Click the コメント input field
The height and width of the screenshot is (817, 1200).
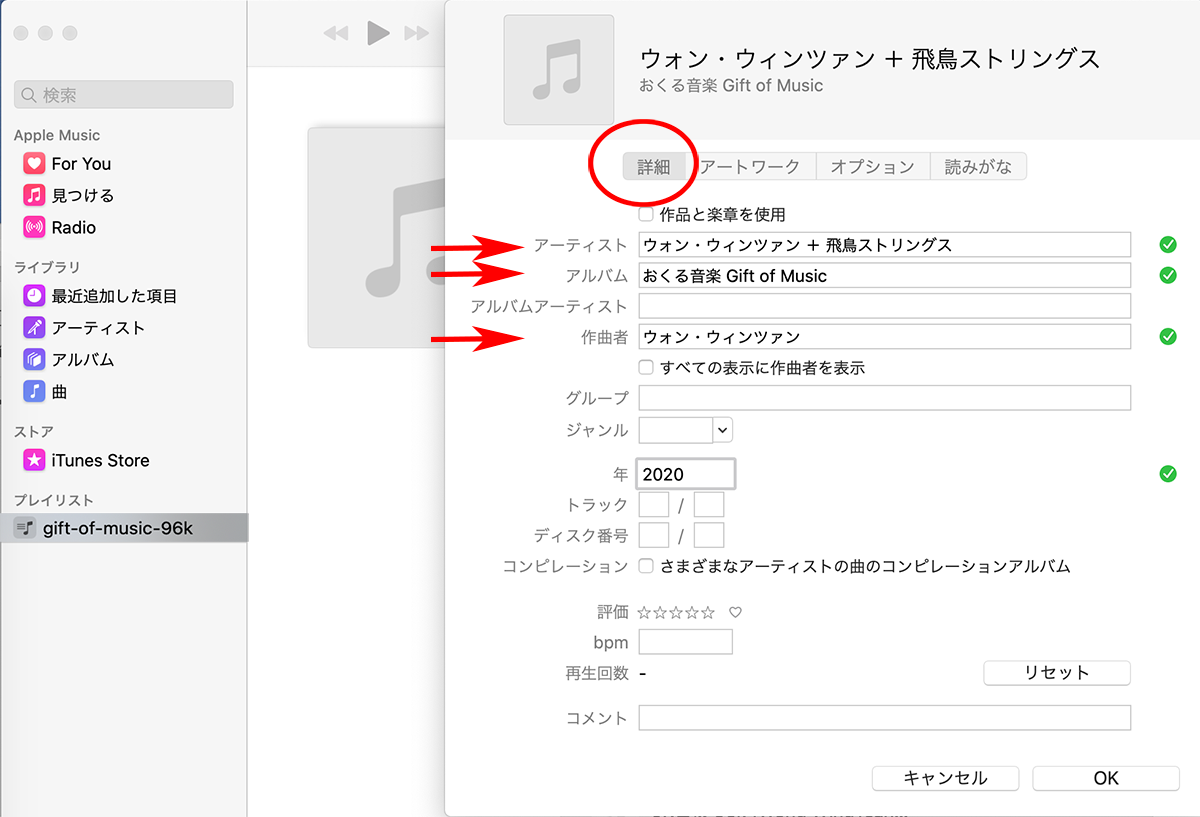[884, 718]
